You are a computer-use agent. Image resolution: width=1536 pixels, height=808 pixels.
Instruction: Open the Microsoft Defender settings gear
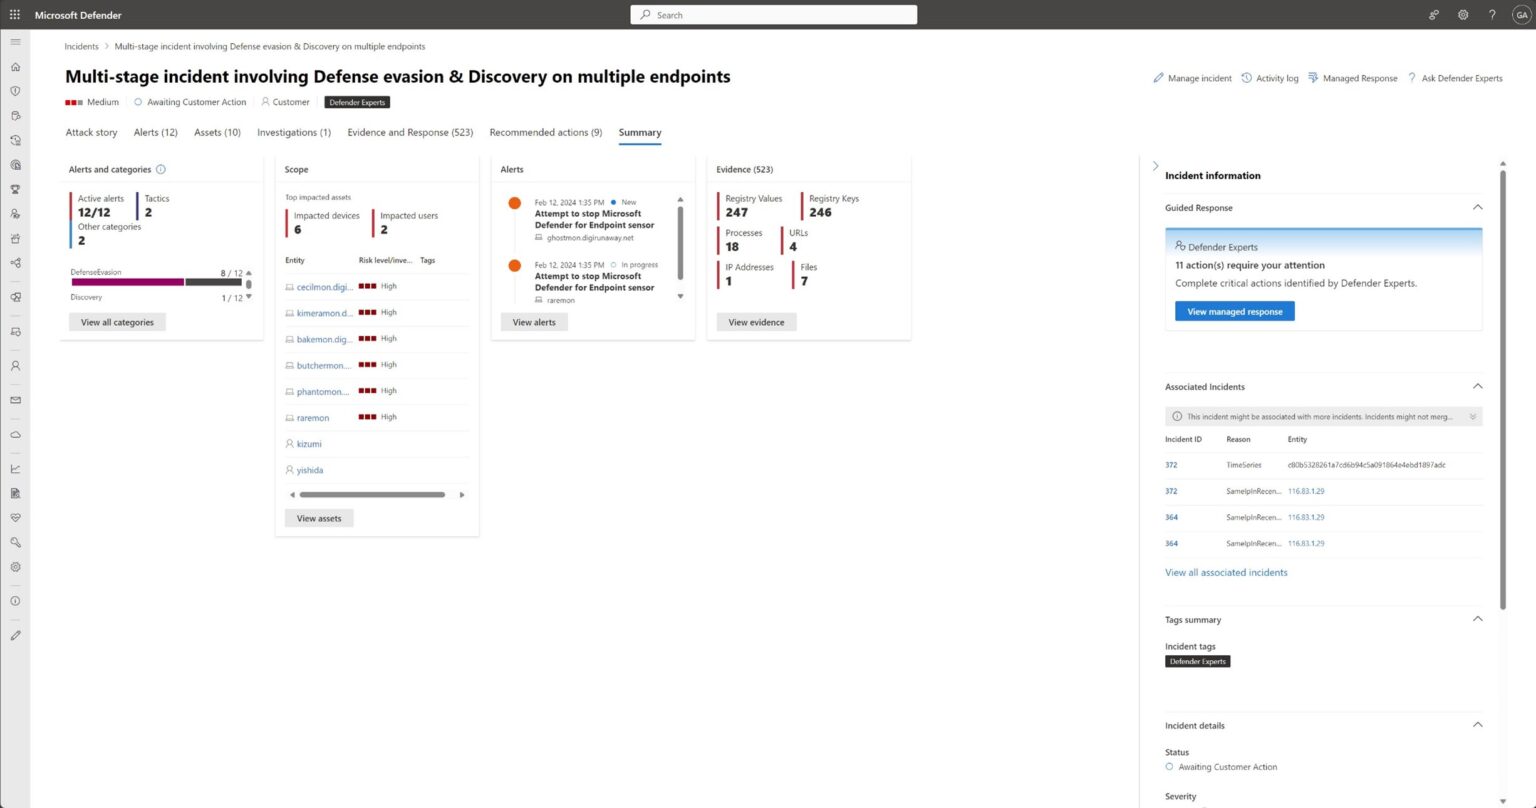point(1462,14)
